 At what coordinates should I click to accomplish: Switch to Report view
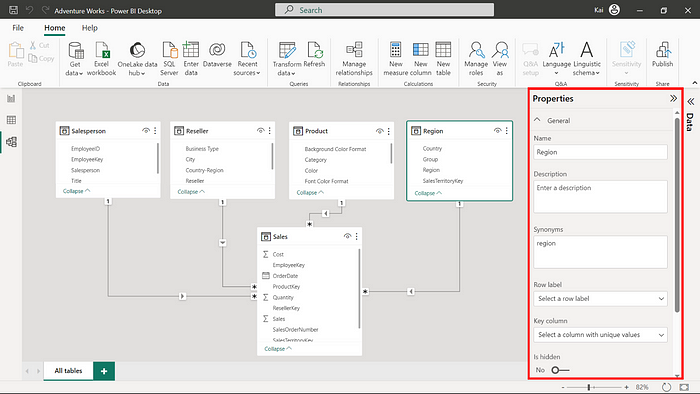[11, 99]
